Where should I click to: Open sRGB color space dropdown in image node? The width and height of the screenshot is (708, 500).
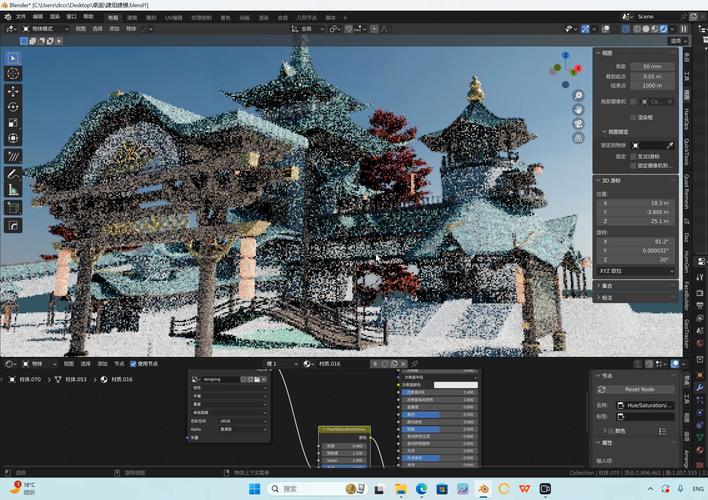(243, 421)
